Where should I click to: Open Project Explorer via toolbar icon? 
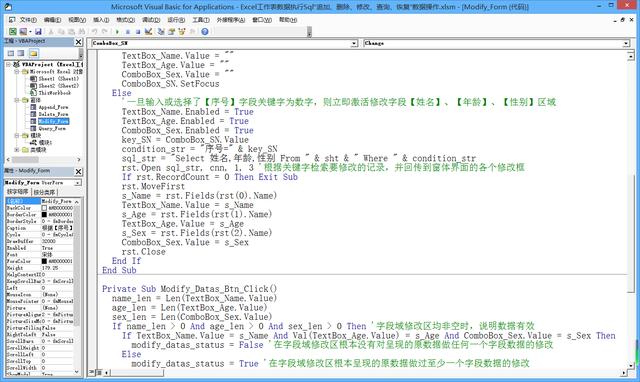coord(161,31)
